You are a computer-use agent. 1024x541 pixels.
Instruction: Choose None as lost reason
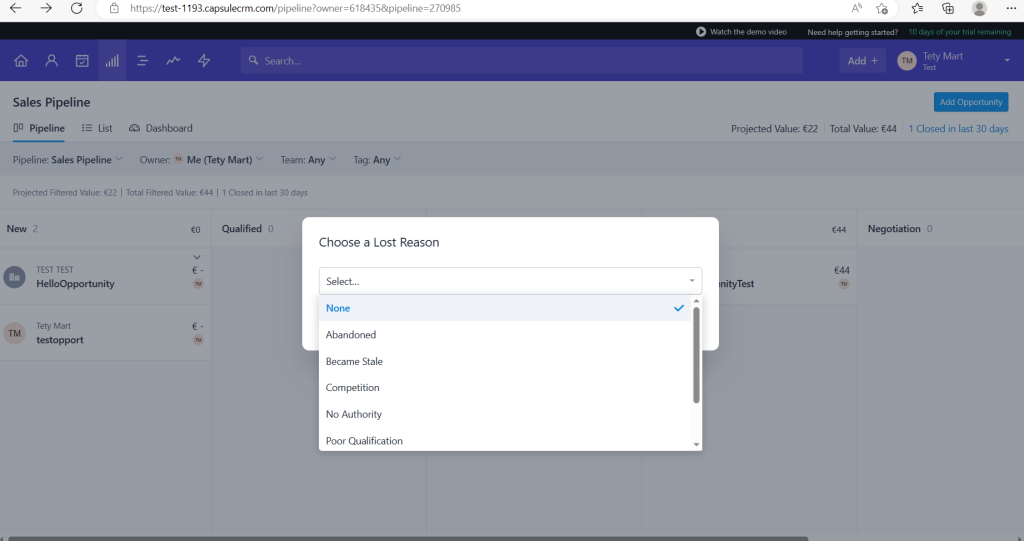[505, 308]
